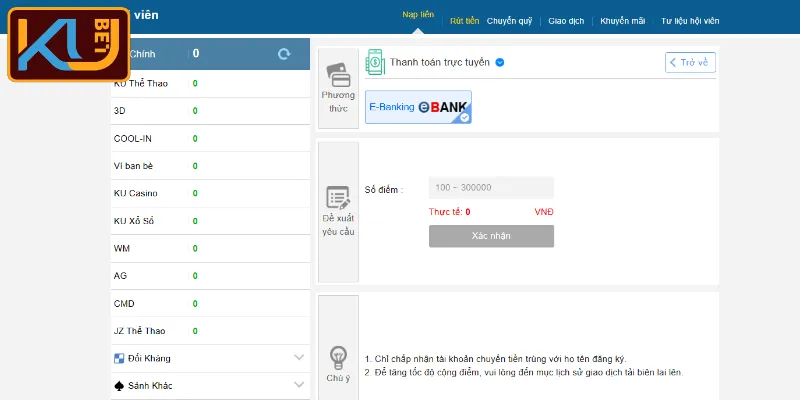Select the AG wallet row
This screenshot has height=400, width=800.
pyautogui.click(x=210, y=276)
